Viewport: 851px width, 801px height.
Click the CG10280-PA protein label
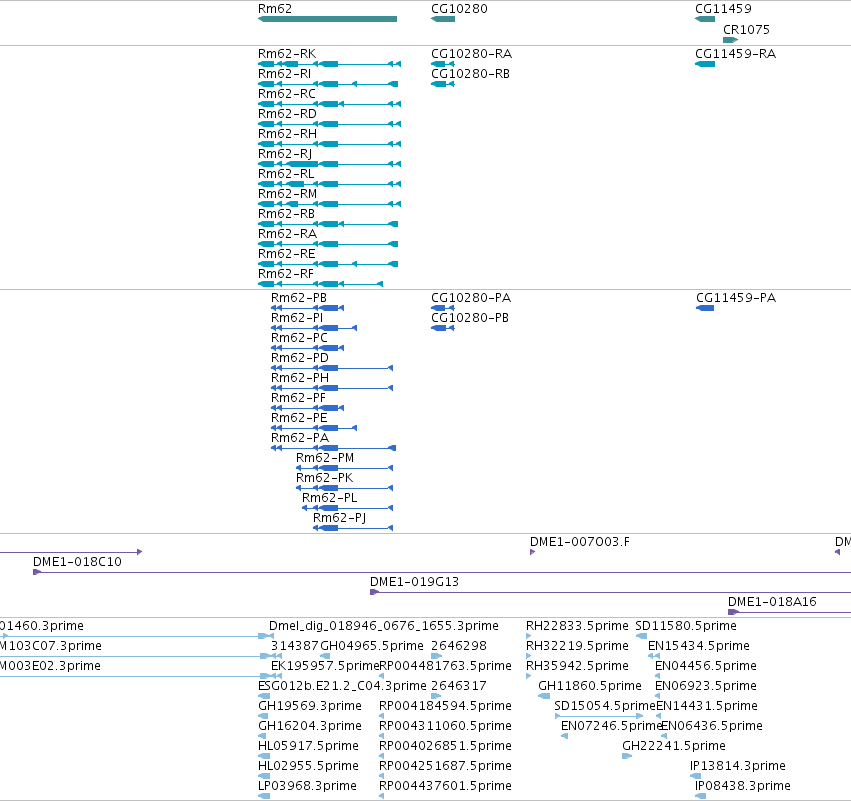pos(471,297)
